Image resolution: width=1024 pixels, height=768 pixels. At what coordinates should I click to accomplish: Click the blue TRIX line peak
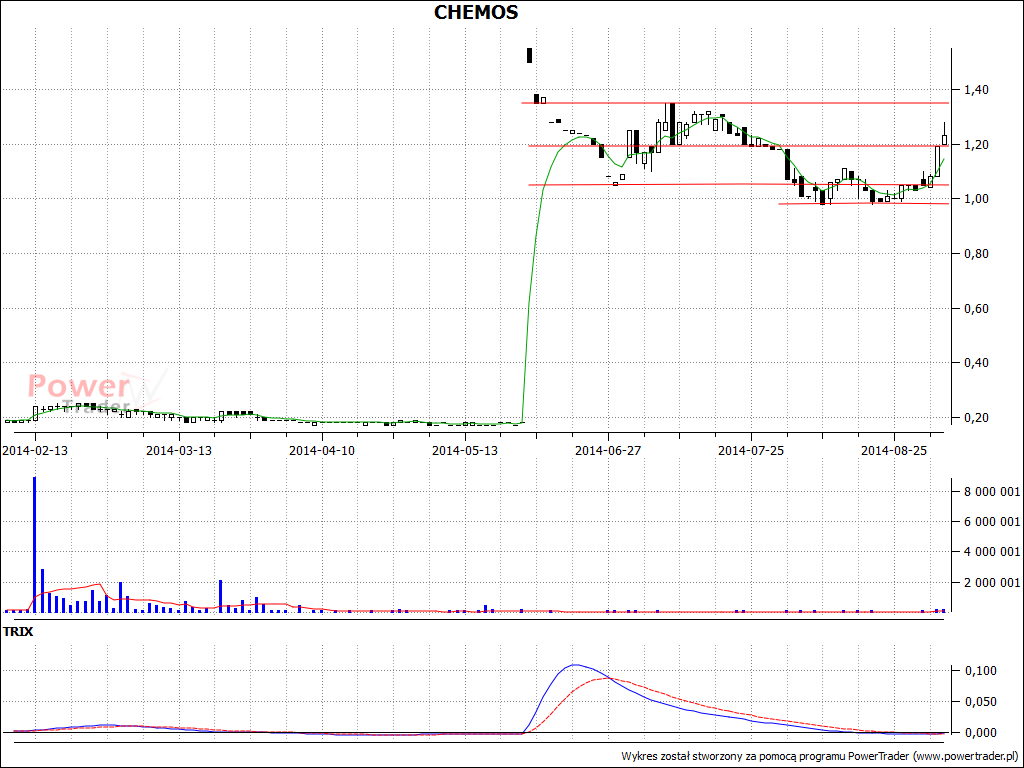pyautogui.click(x=575, y=665)
